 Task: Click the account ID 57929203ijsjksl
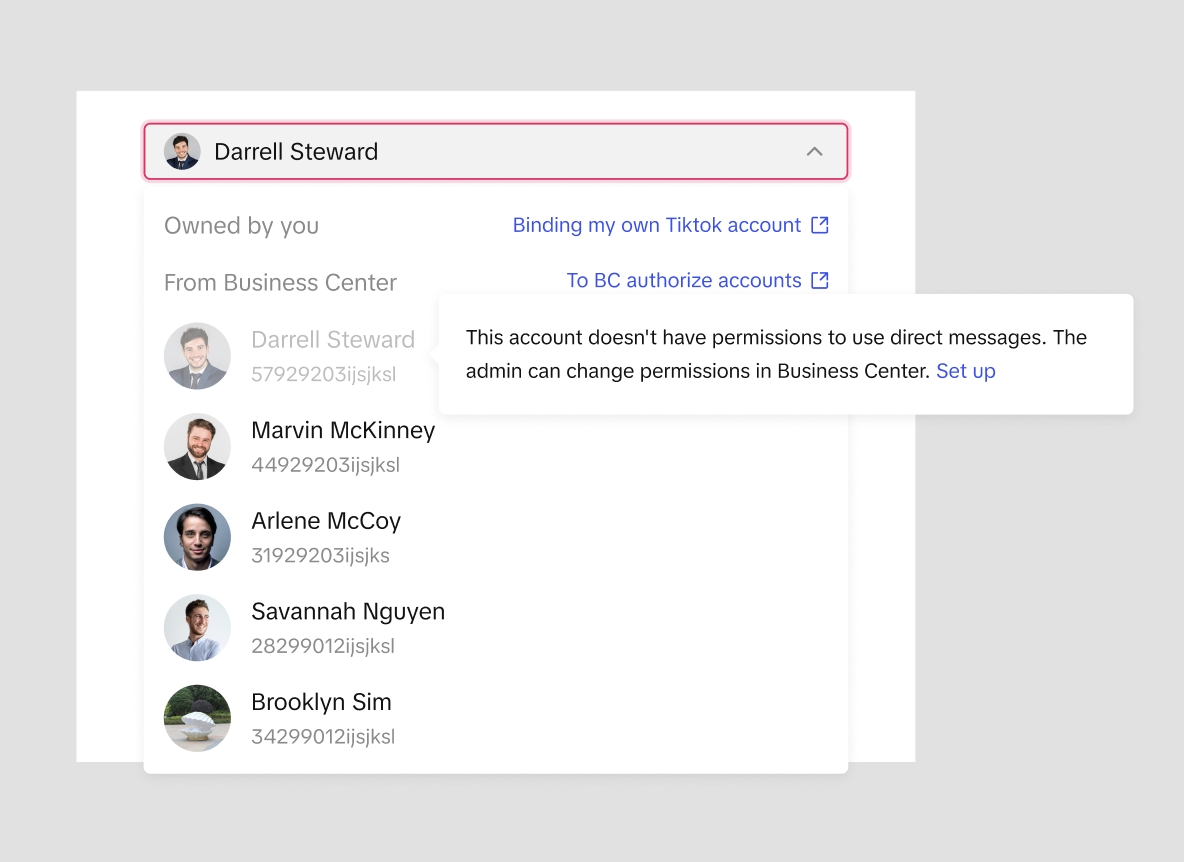323,374
